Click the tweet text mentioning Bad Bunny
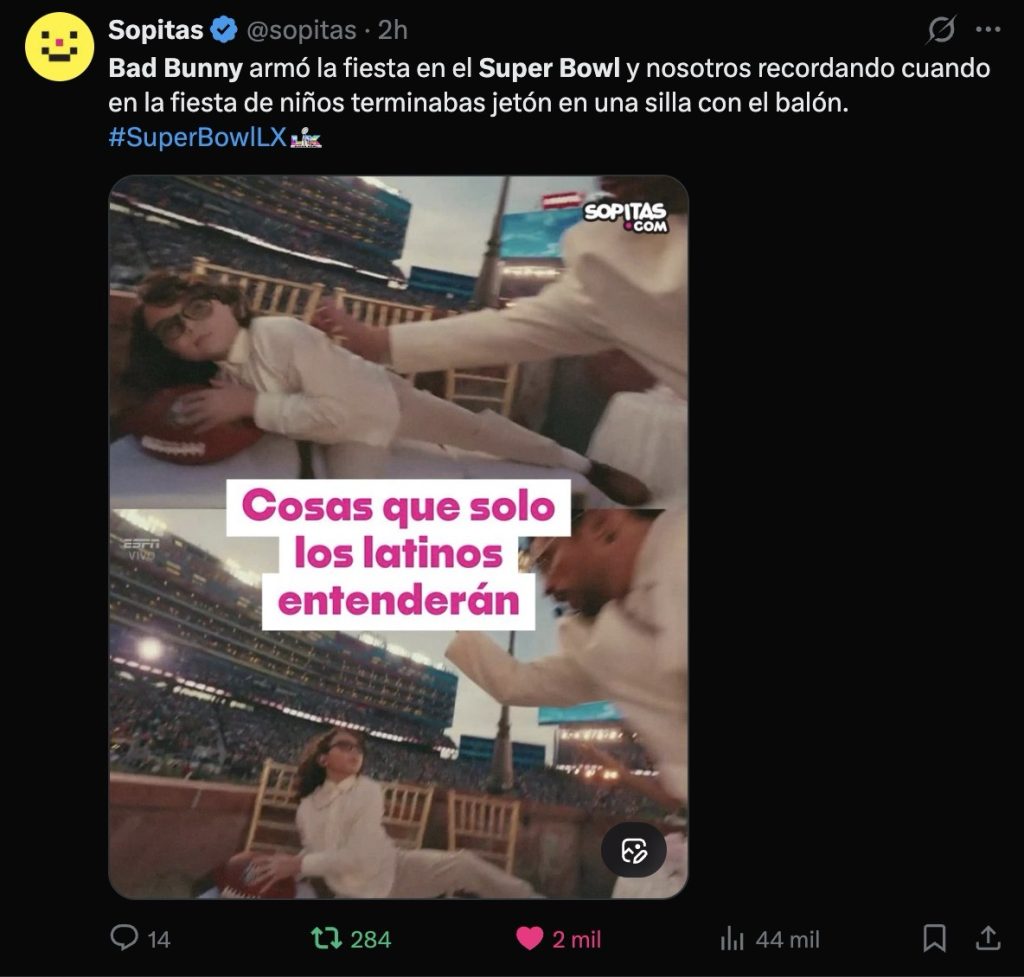 coord(549,86)
